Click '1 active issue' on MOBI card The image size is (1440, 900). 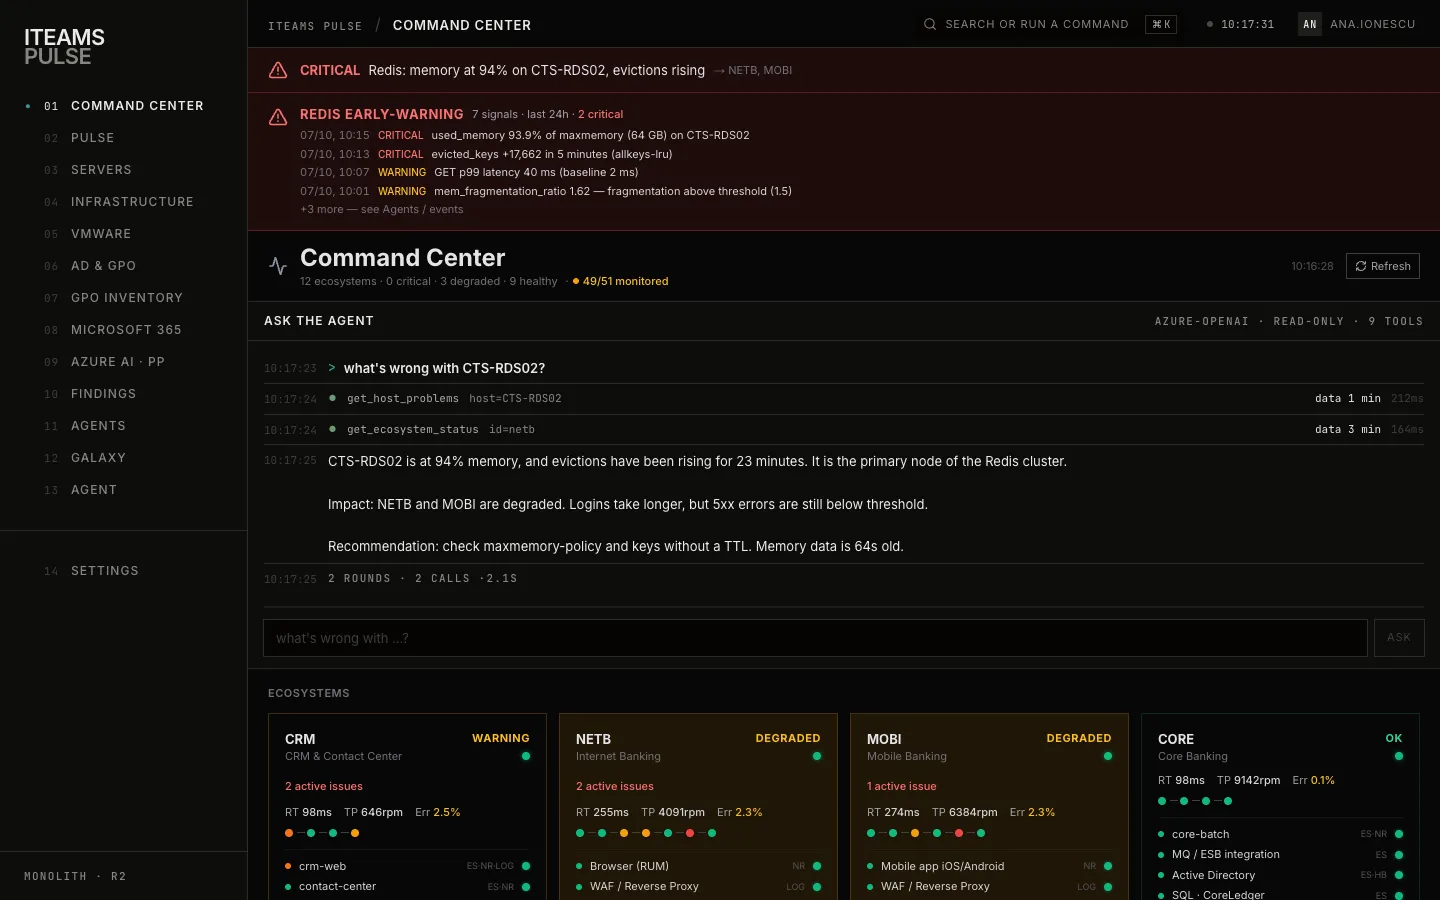click(x=902, y=786)
